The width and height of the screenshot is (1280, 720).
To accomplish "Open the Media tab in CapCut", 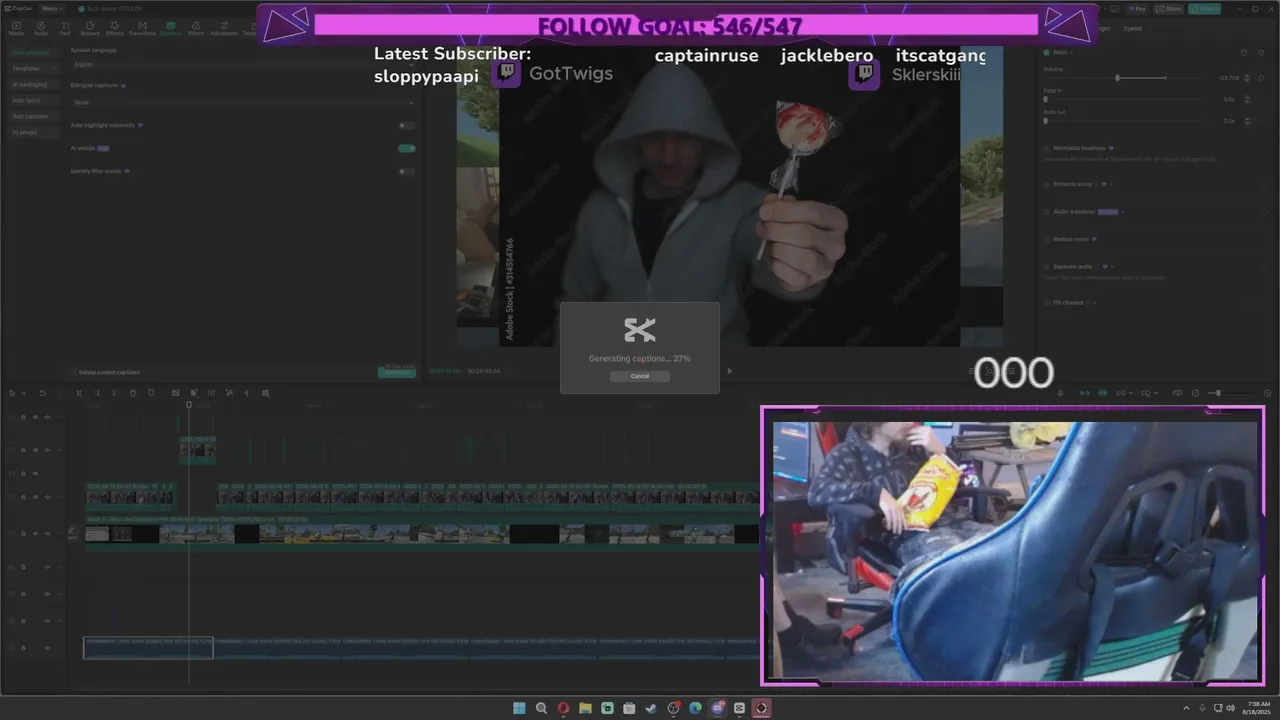I will [x=16, y=28].
